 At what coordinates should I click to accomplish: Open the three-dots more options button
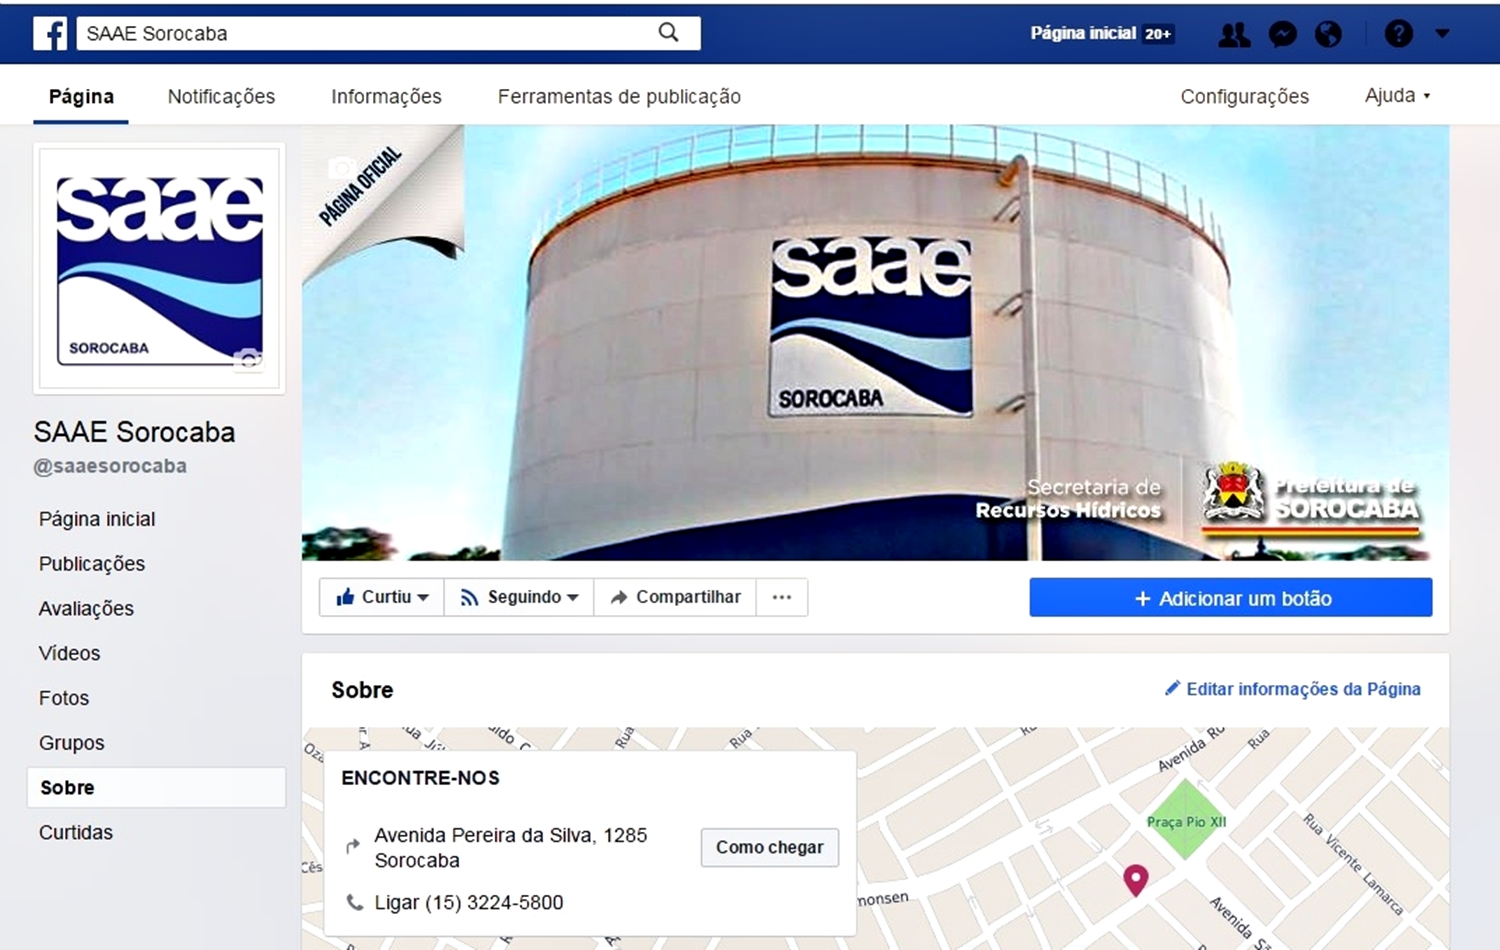click(x=782, y=597)
